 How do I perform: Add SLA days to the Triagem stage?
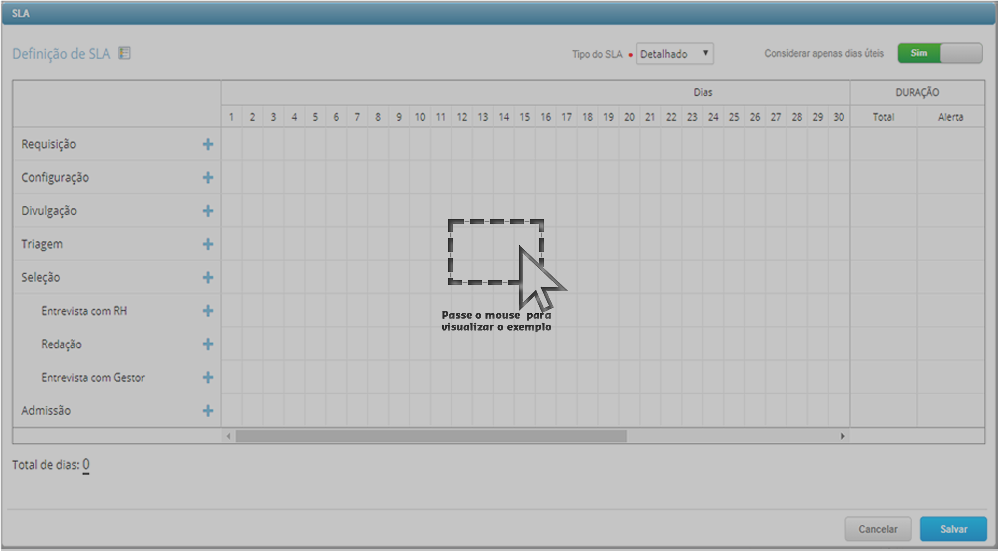(x=208, y=244)
